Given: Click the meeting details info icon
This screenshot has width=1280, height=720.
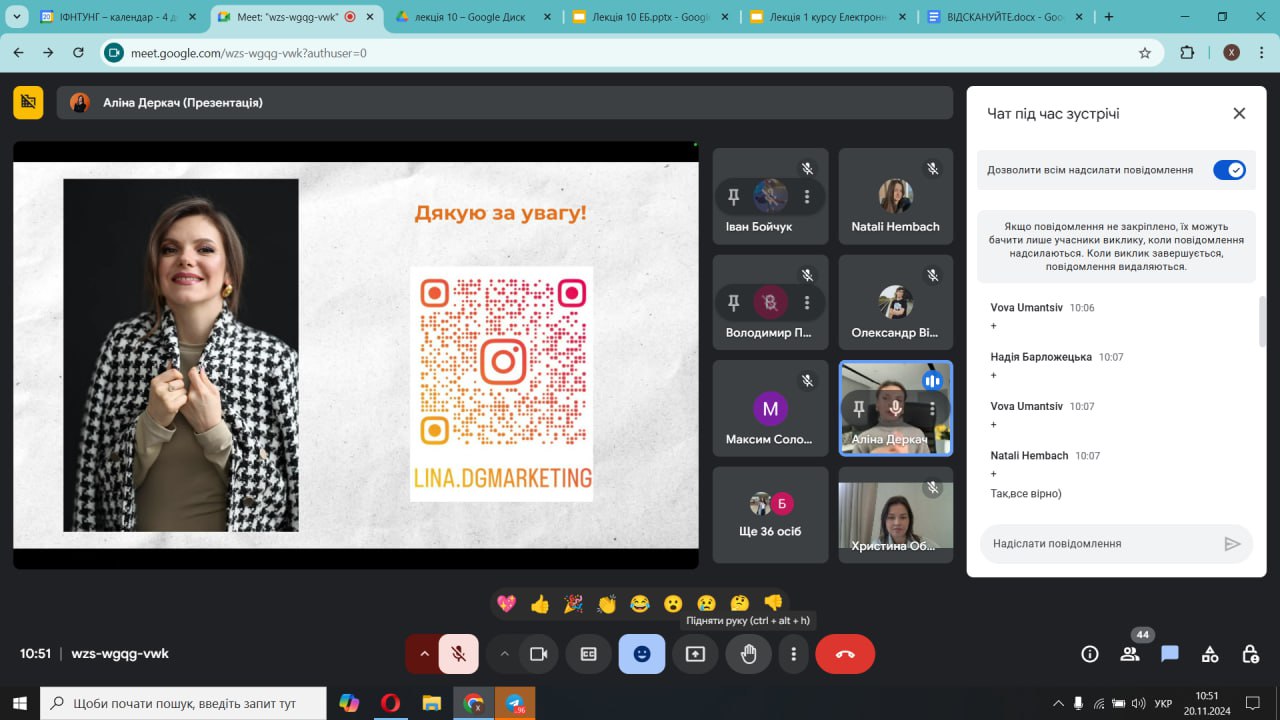Looking at the screenshot, I should pos(1090,654).
